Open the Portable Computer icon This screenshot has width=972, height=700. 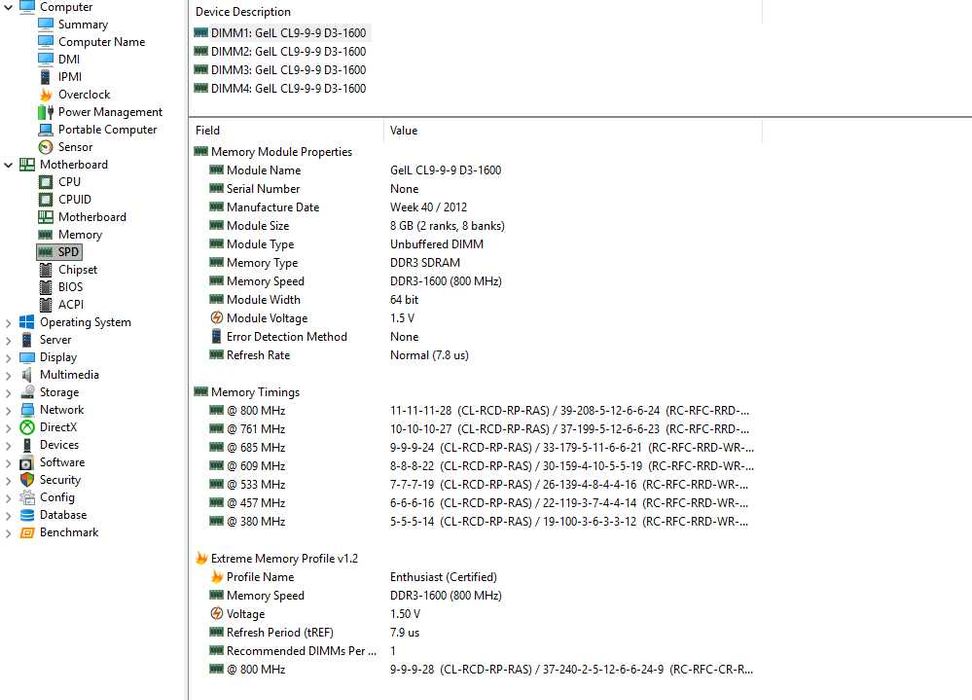45,130
